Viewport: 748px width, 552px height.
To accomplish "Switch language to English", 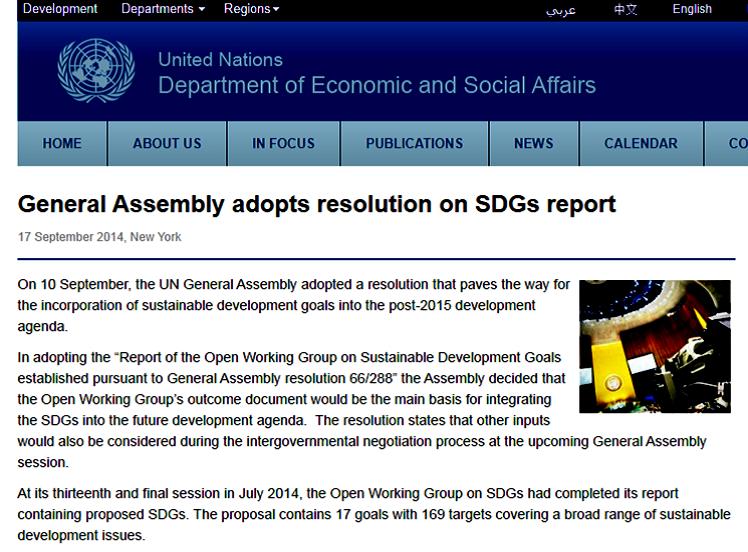I will coord(692,9).
